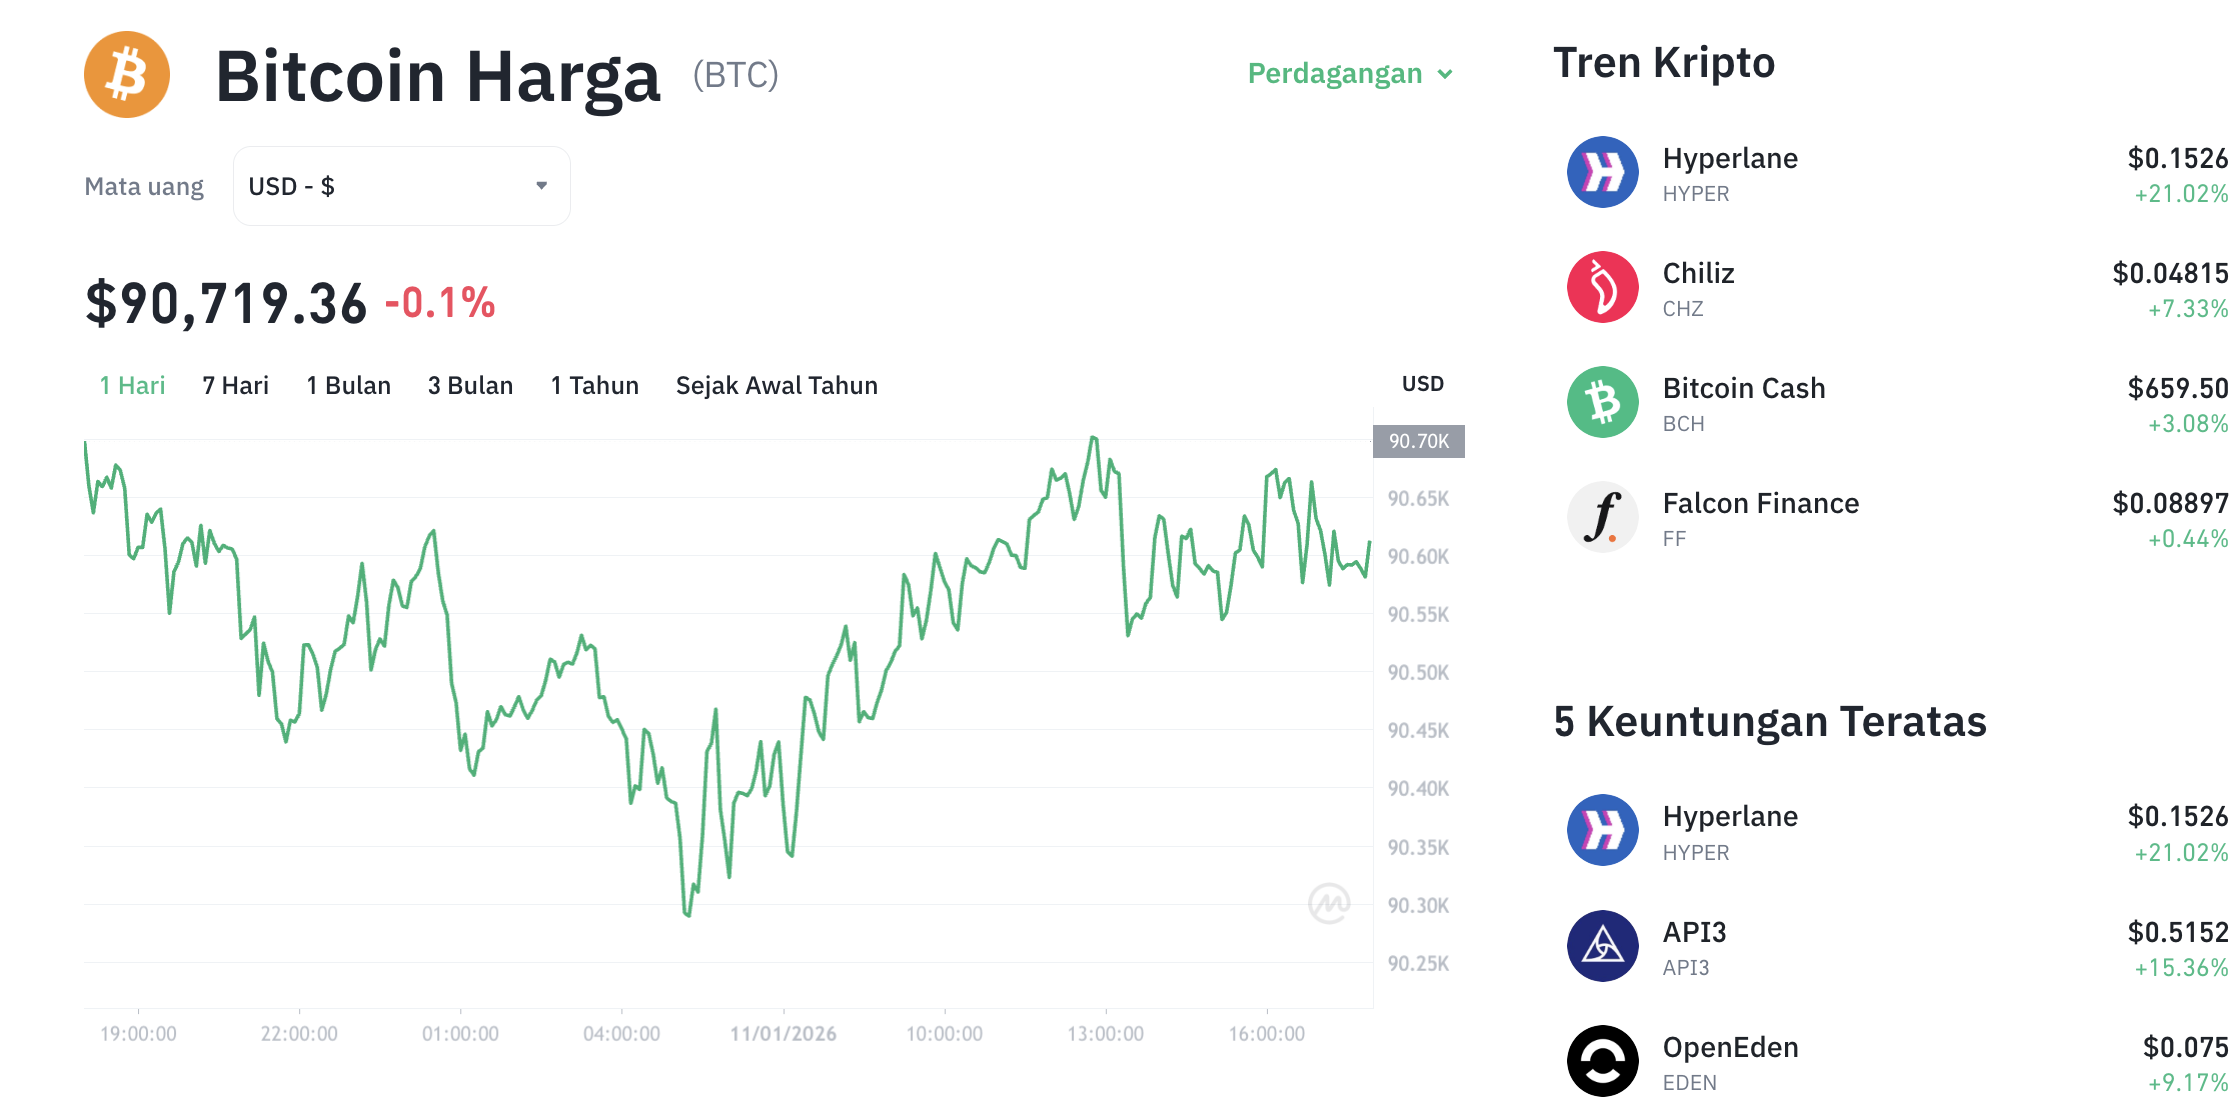
Task: Switch to the 7 Hari range
Action: (235, 385)
